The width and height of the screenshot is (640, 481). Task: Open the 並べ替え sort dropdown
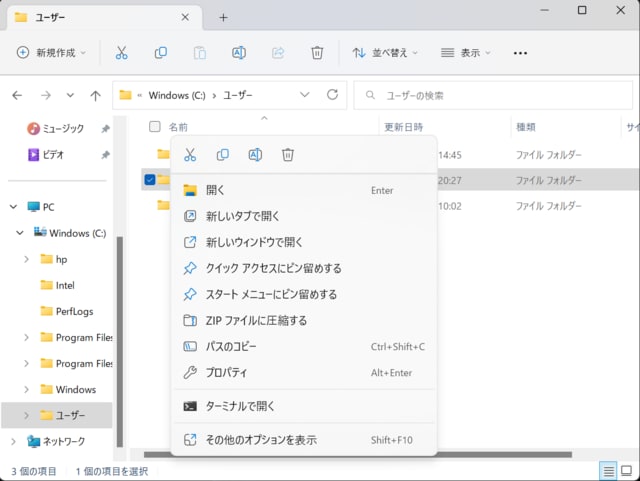[385, 53]
